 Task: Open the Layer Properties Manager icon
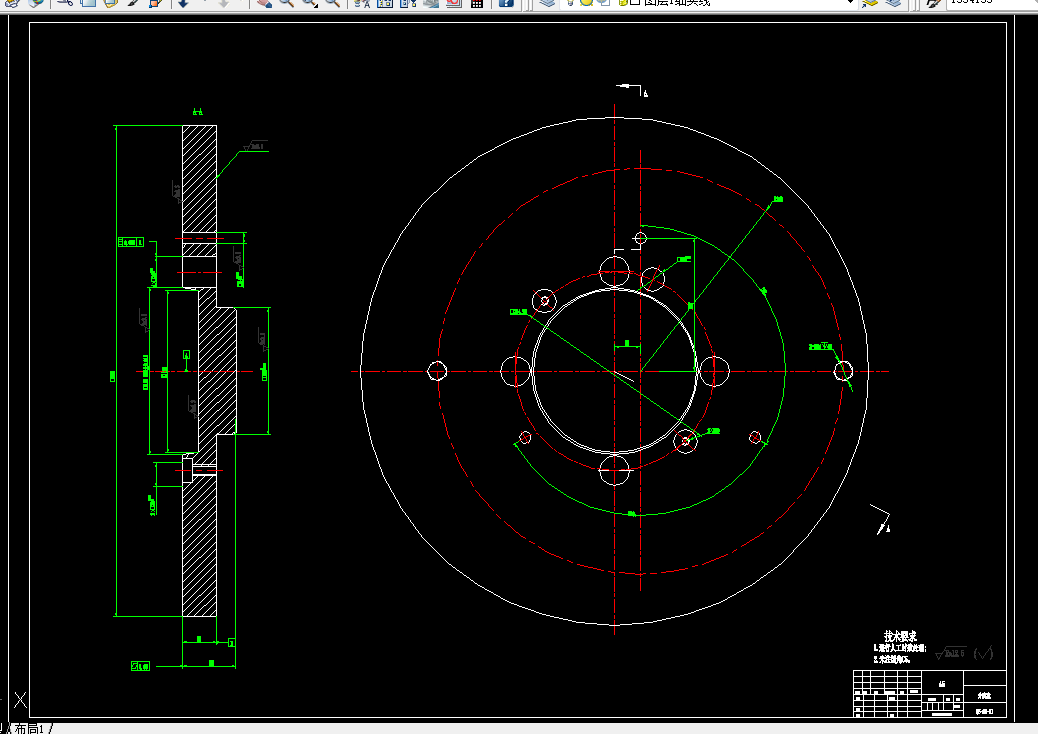tap(547, 2)
